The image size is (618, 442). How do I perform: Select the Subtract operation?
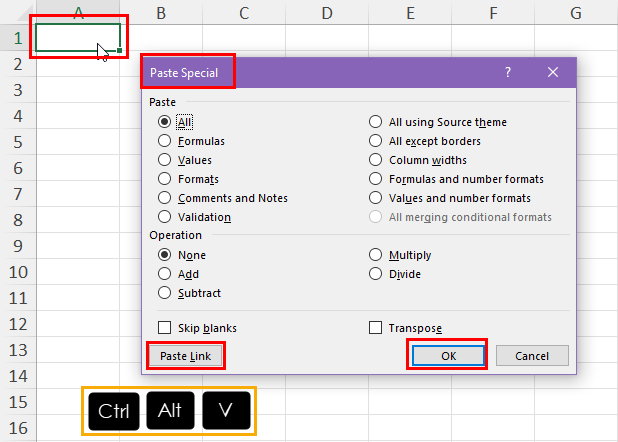[x=164, y=293]
